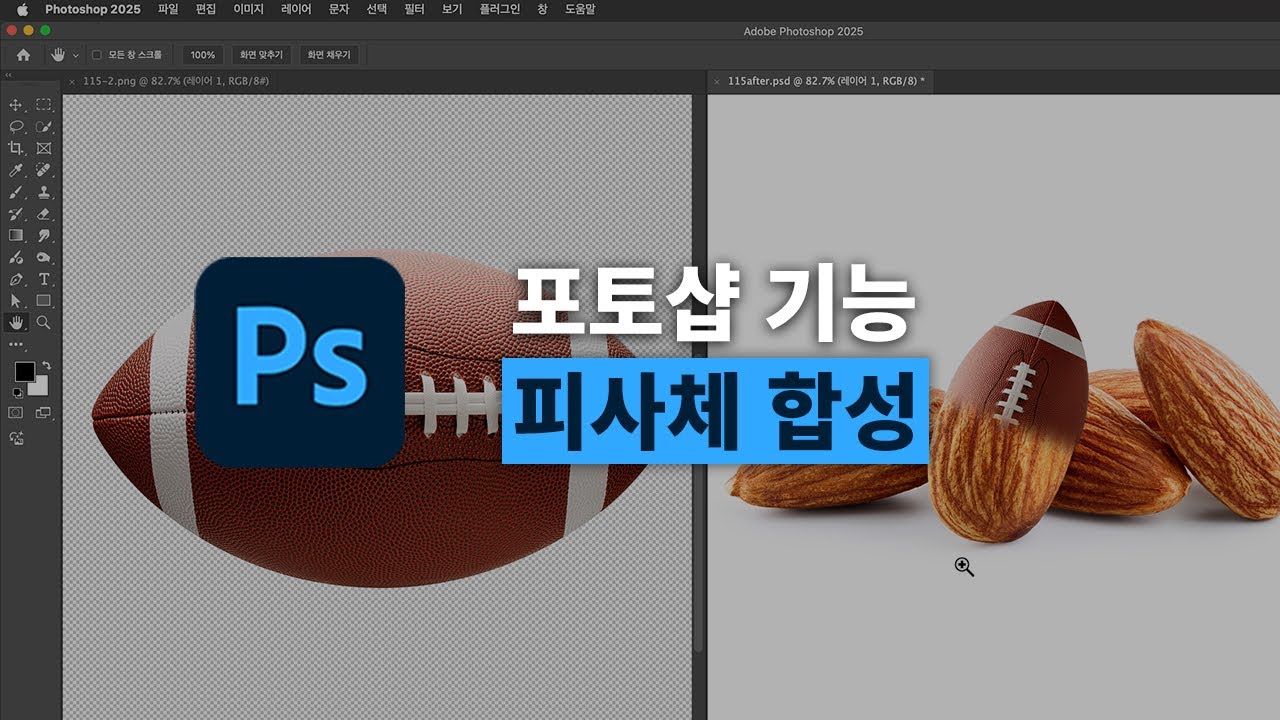Open the 보기 menu

452,9
